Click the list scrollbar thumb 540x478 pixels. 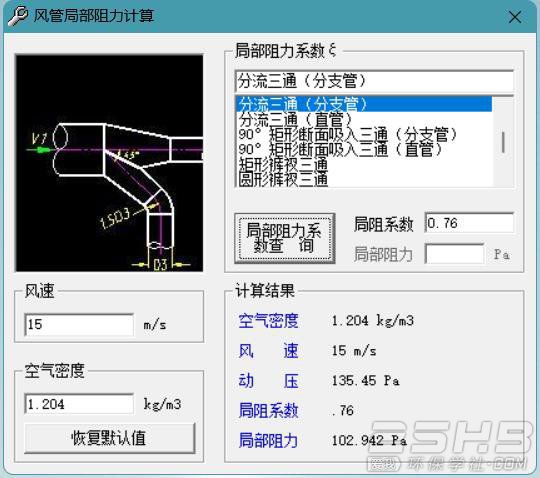[503, 142]
